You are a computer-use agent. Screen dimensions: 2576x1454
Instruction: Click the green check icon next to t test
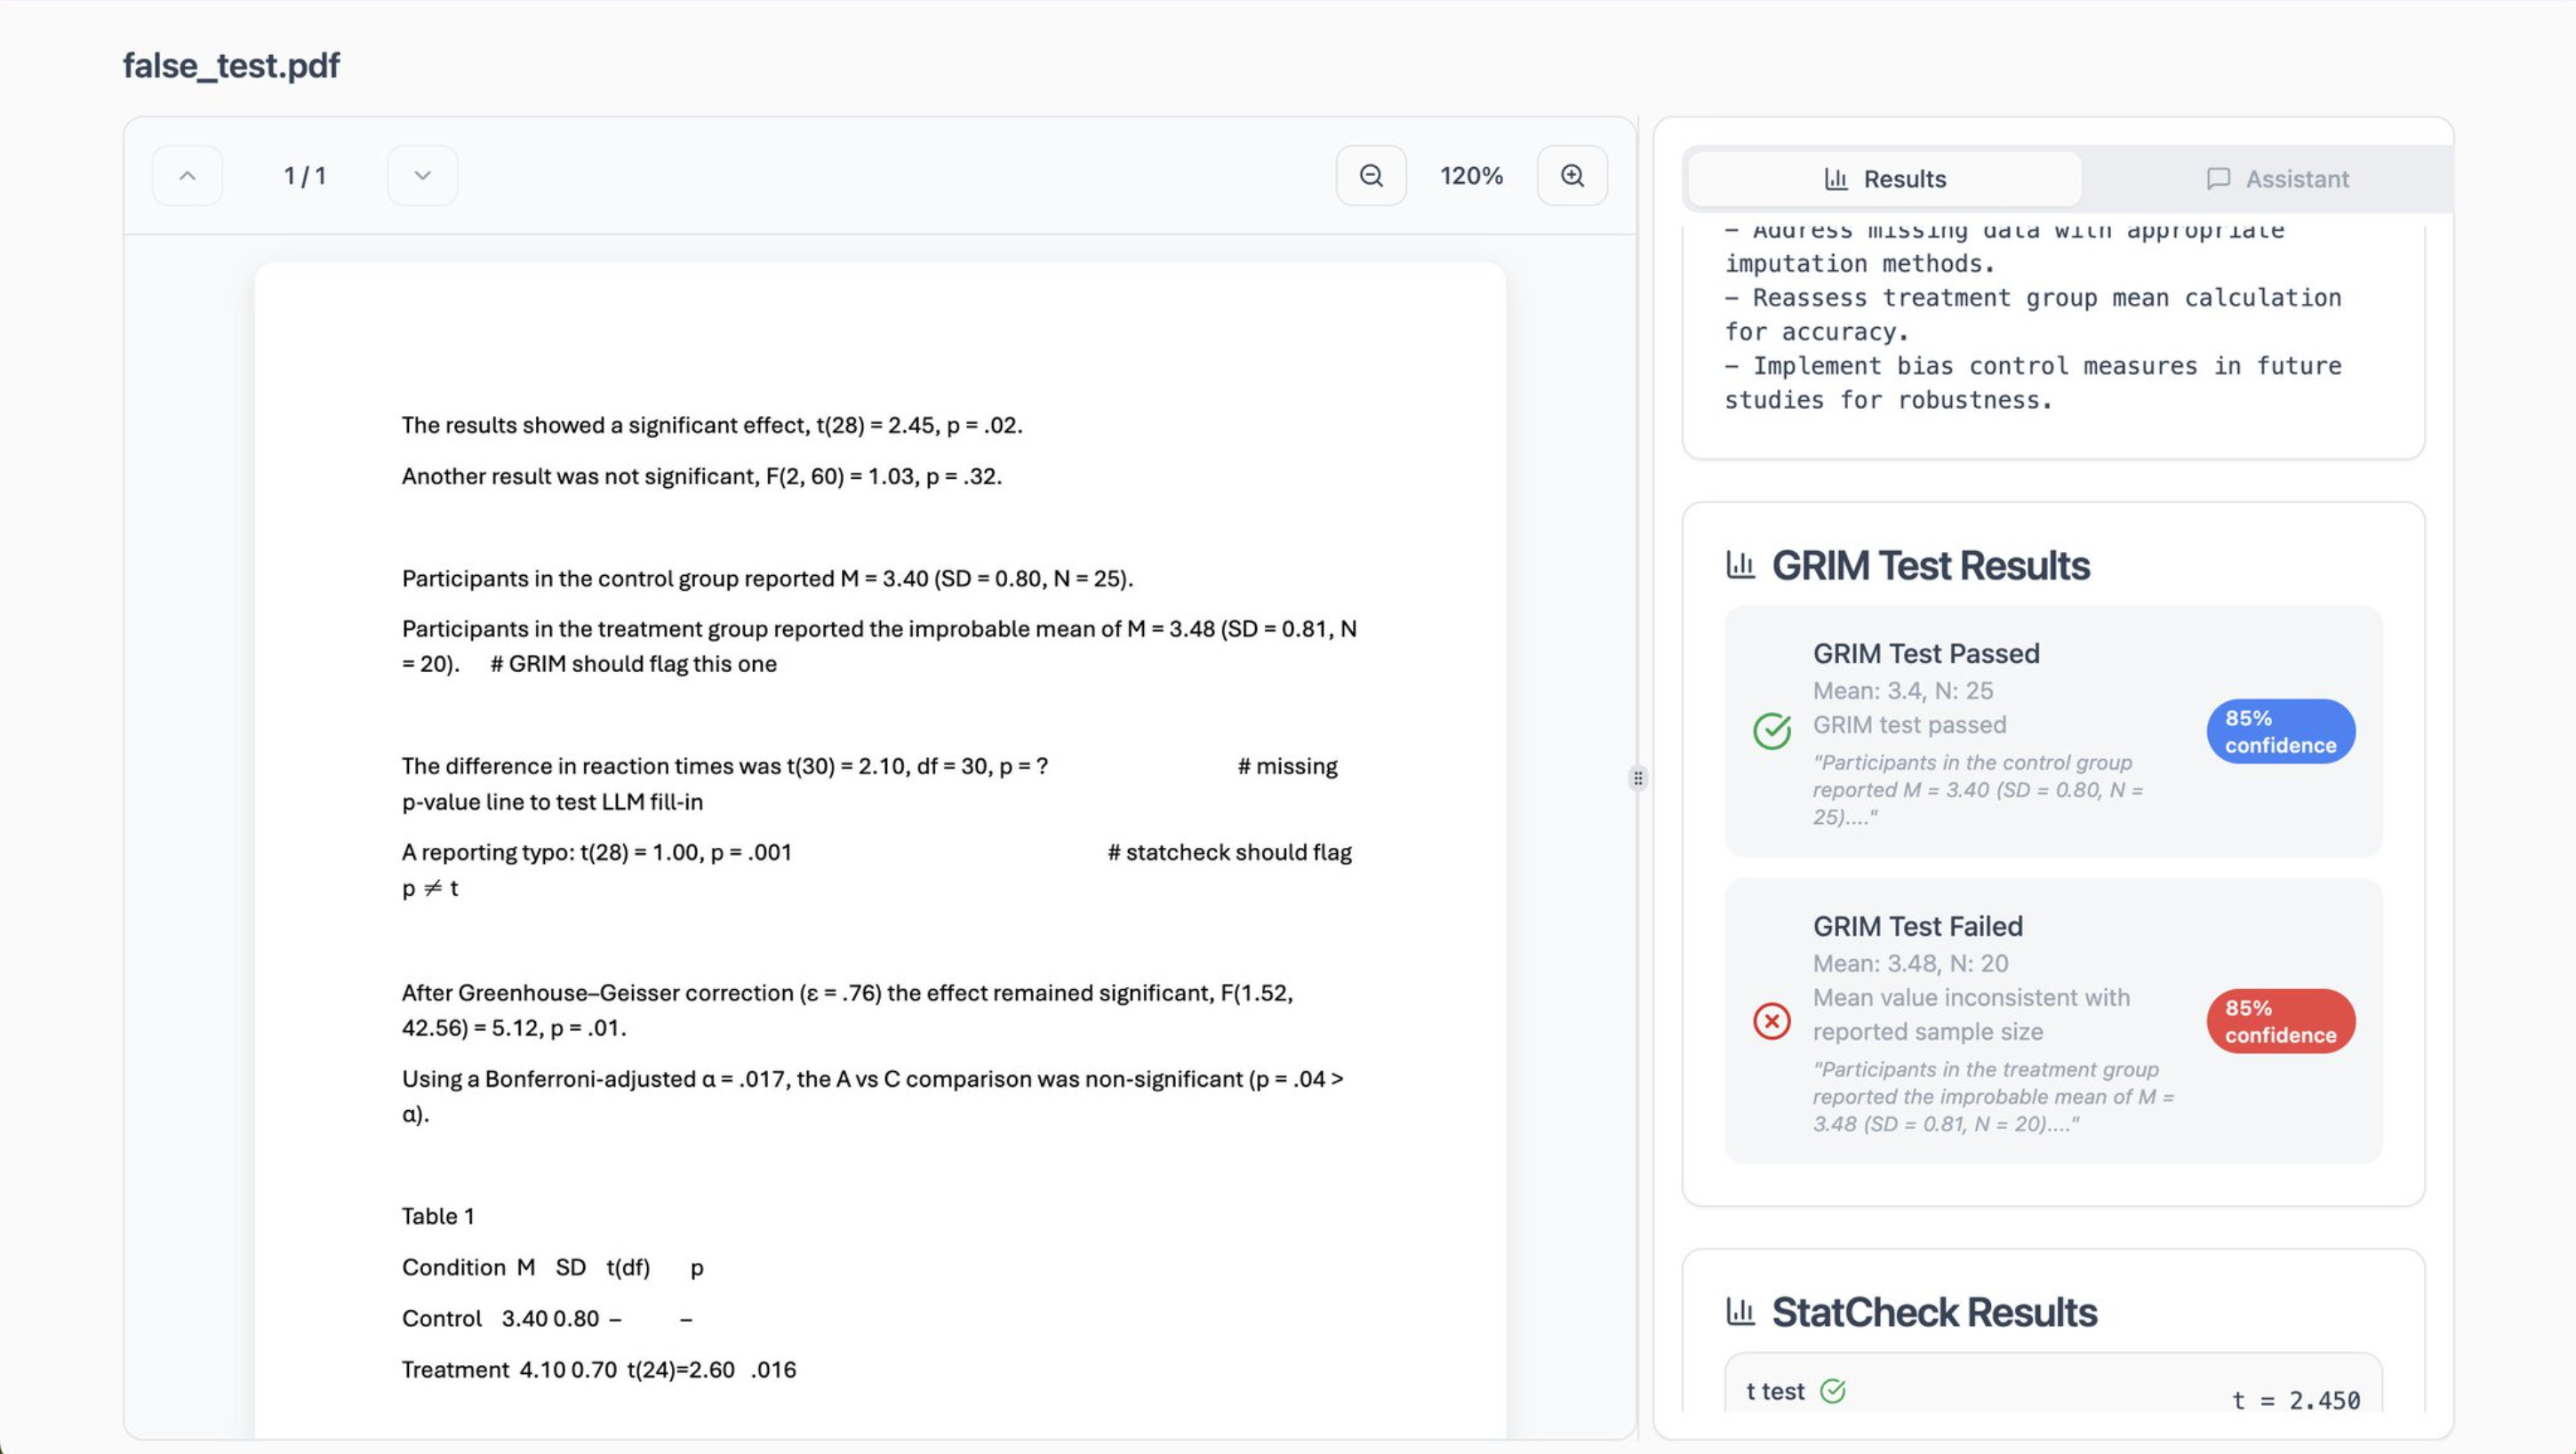click(x=1833, y=1390)
